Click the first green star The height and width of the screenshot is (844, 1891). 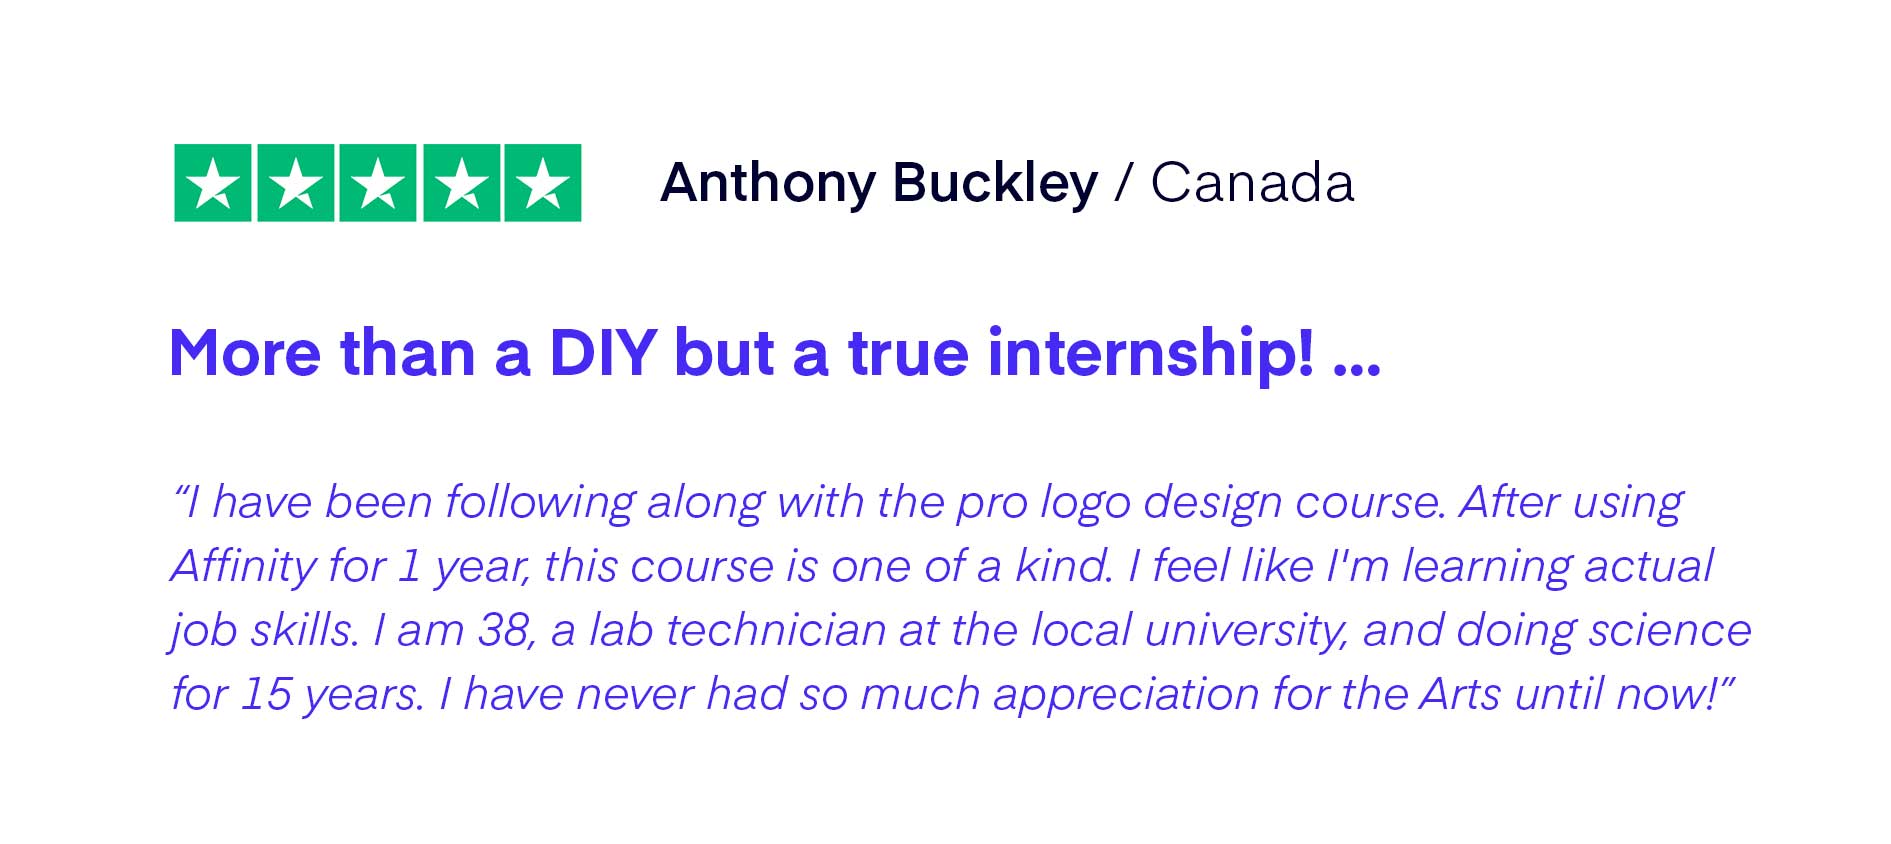(x=213, y=183)
